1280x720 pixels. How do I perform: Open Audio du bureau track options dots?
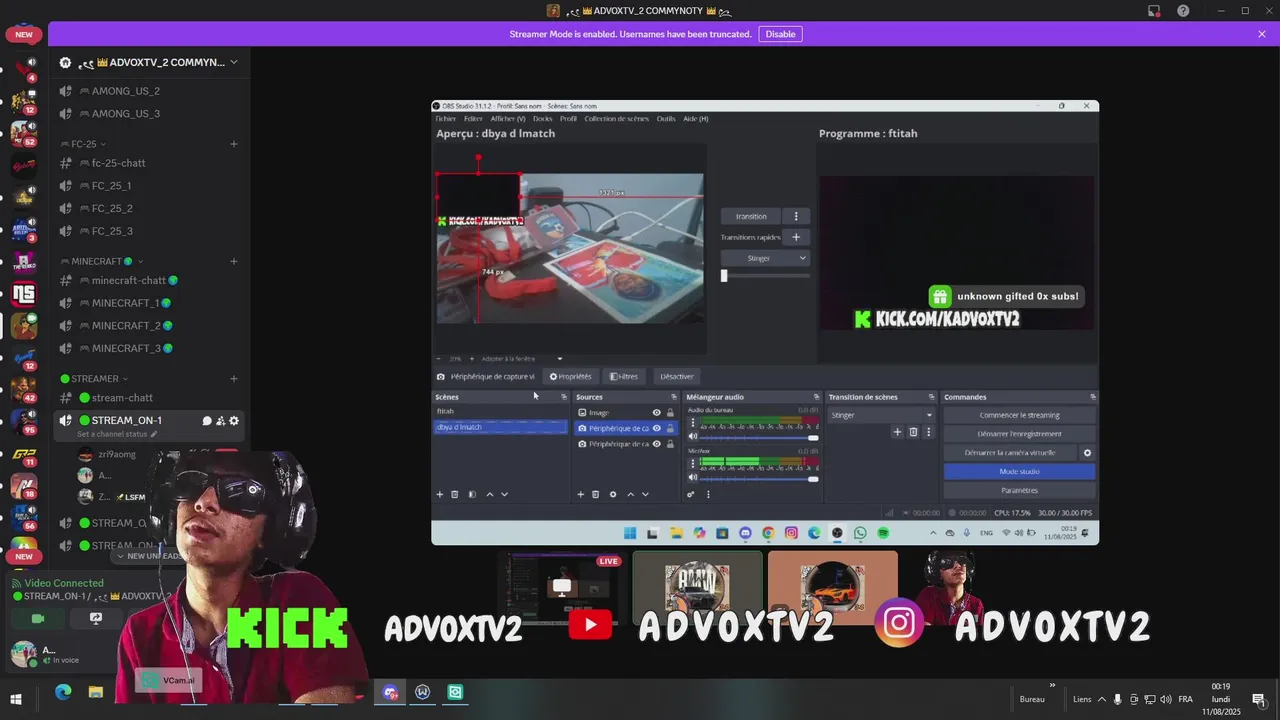click(692, 423)
